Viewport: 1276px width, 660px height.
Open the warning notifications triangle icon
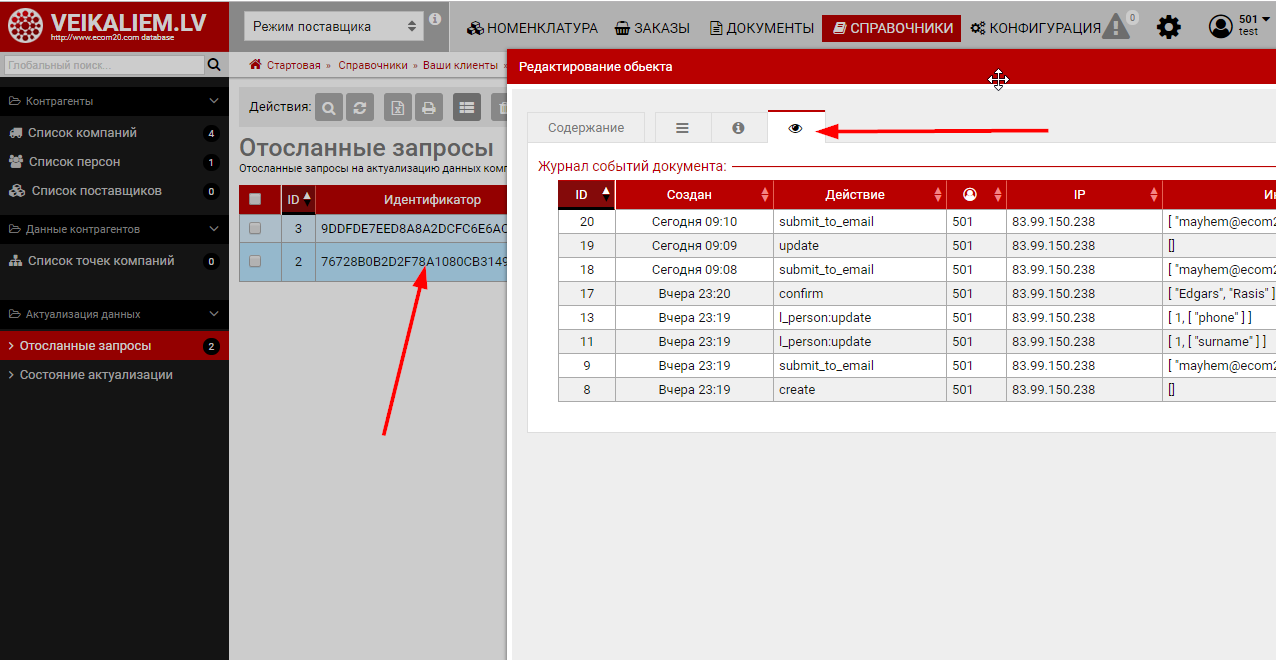click(x=1116, y=27)
